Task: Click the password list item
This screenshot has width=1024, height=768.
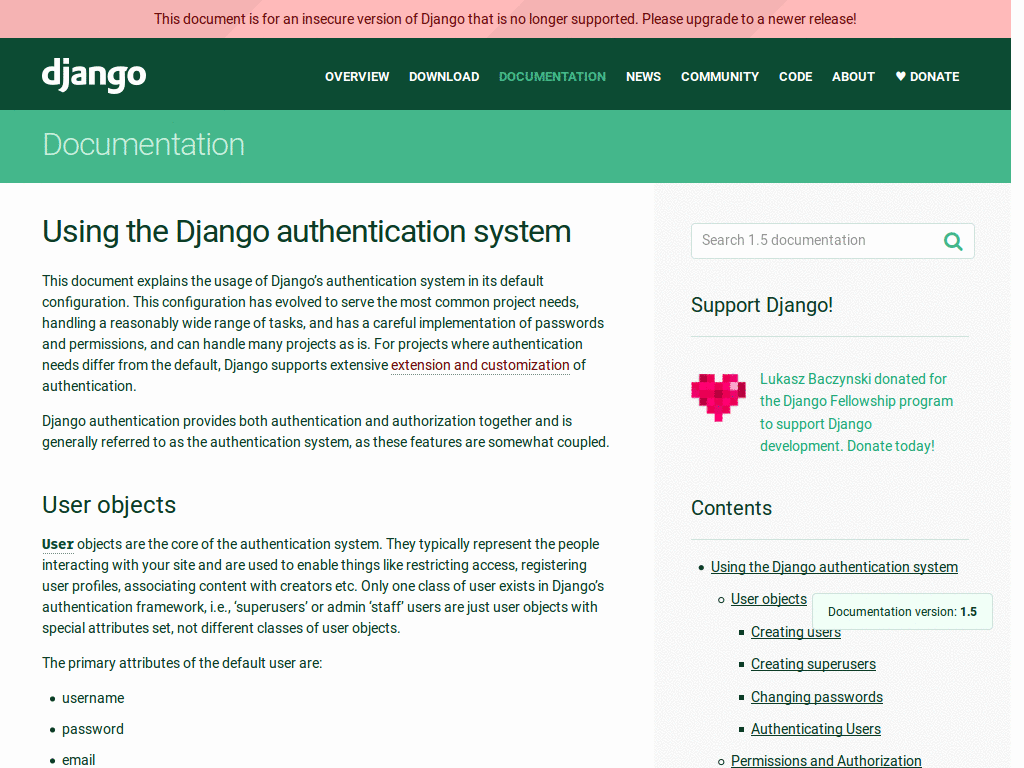Action: click(x=93, y=729)
